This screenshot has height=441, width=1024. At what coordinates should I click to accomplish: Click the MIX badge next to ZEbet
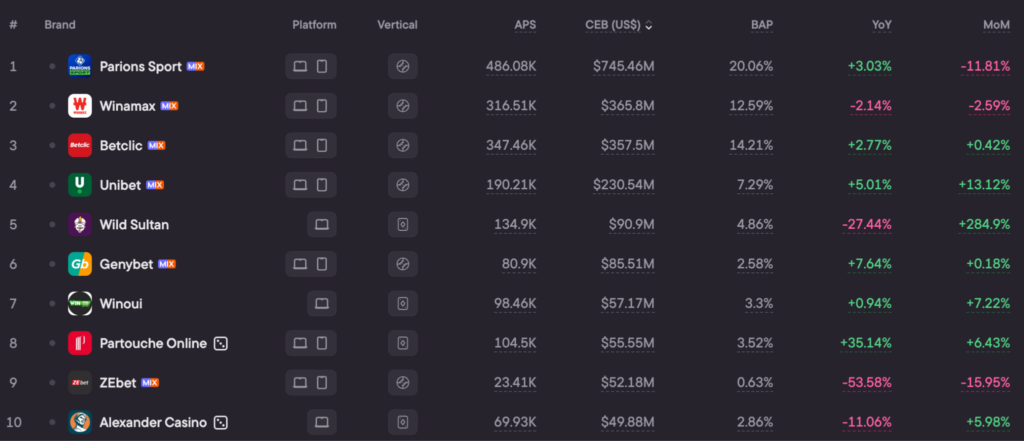[x=150, y=382]
